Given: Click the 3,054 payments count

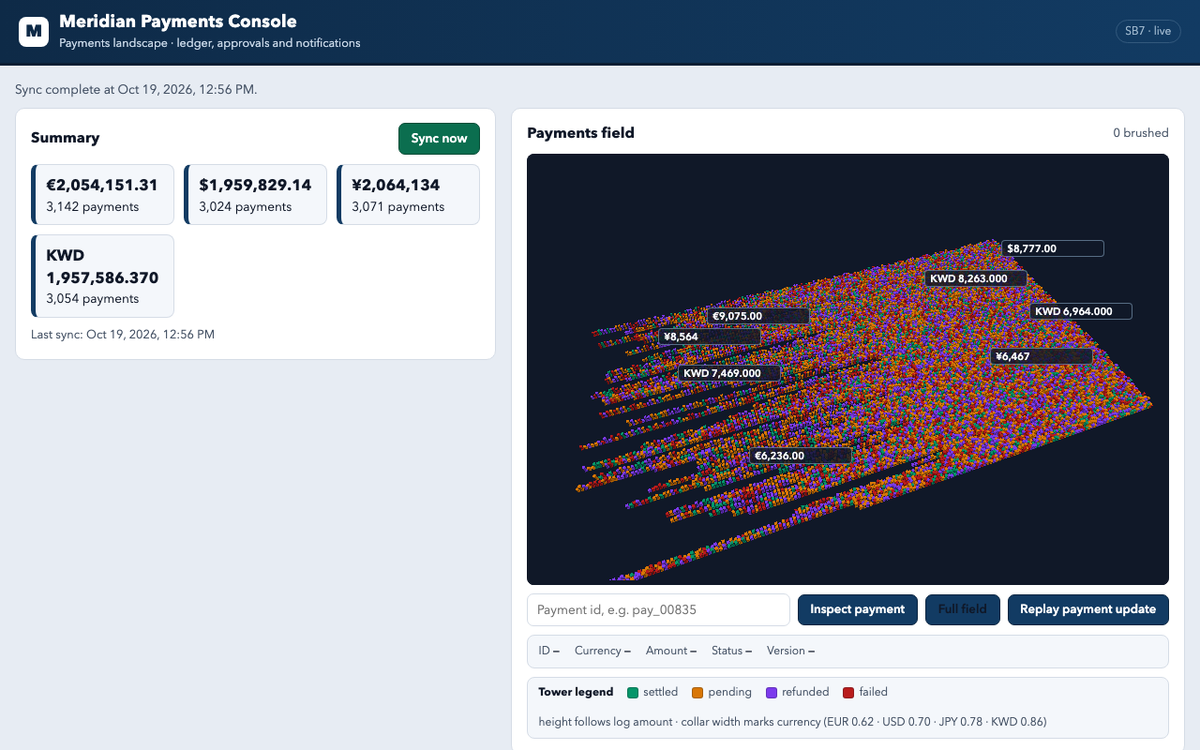Looking at the screenshot, I should (93, 299).
